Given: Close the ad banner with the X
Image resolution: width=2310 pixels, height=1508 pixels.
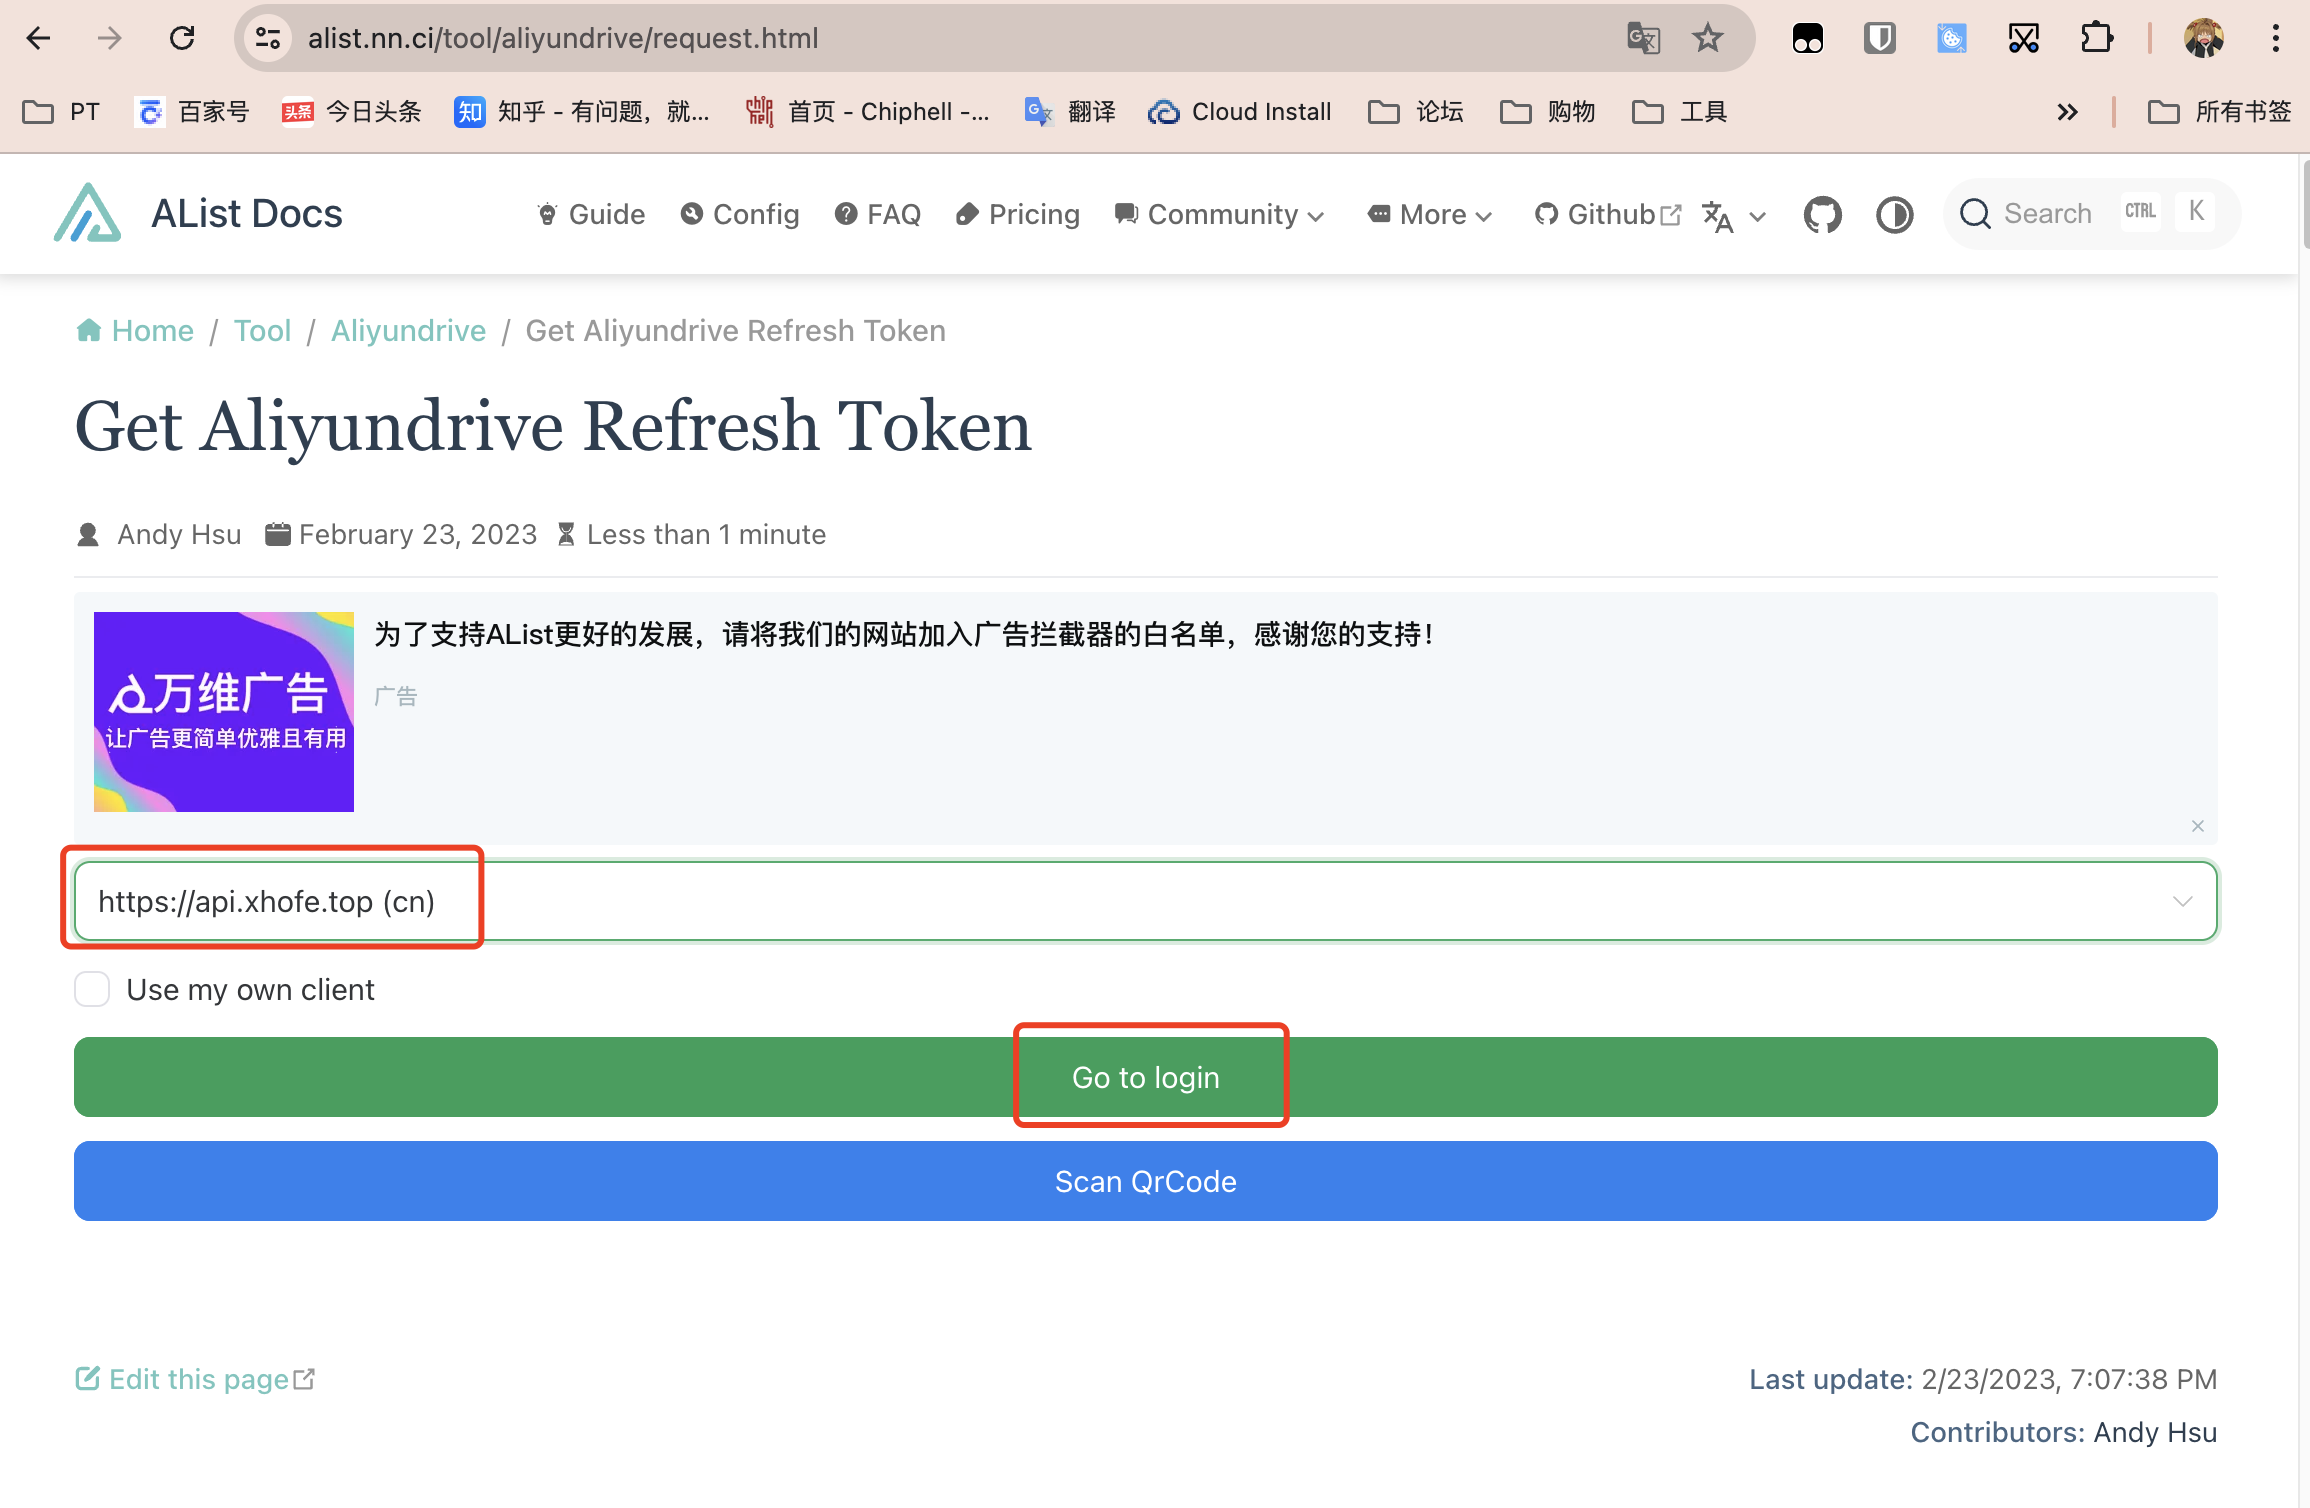Looking at the screenshot, I should click(x=2198, y=826).
